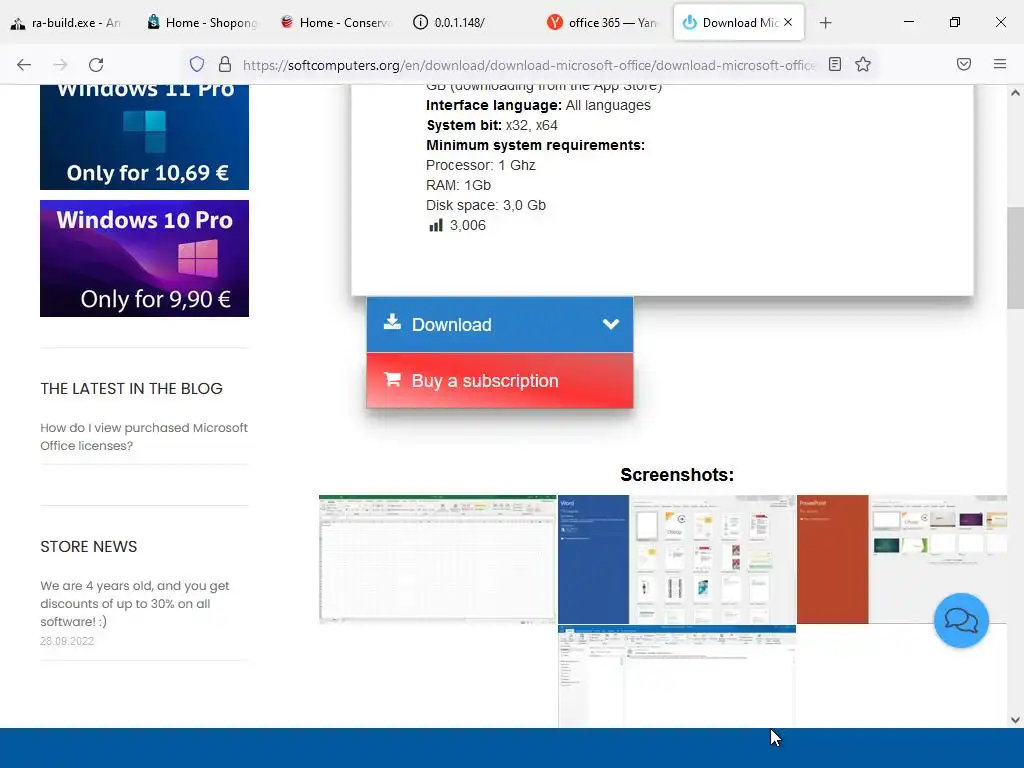Click the Interface language: All languages line
1024x768 pixels.
(538, 105)
